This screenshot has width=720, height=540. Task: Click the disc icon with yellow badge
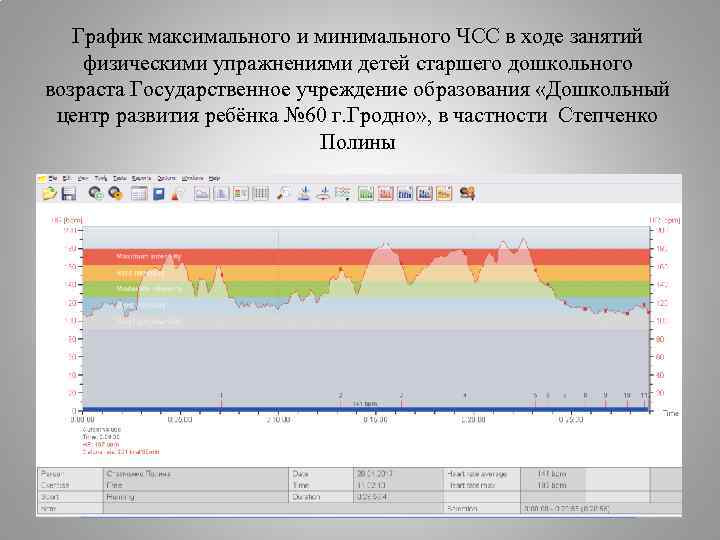pyautogui.click(x=115, y=193)
